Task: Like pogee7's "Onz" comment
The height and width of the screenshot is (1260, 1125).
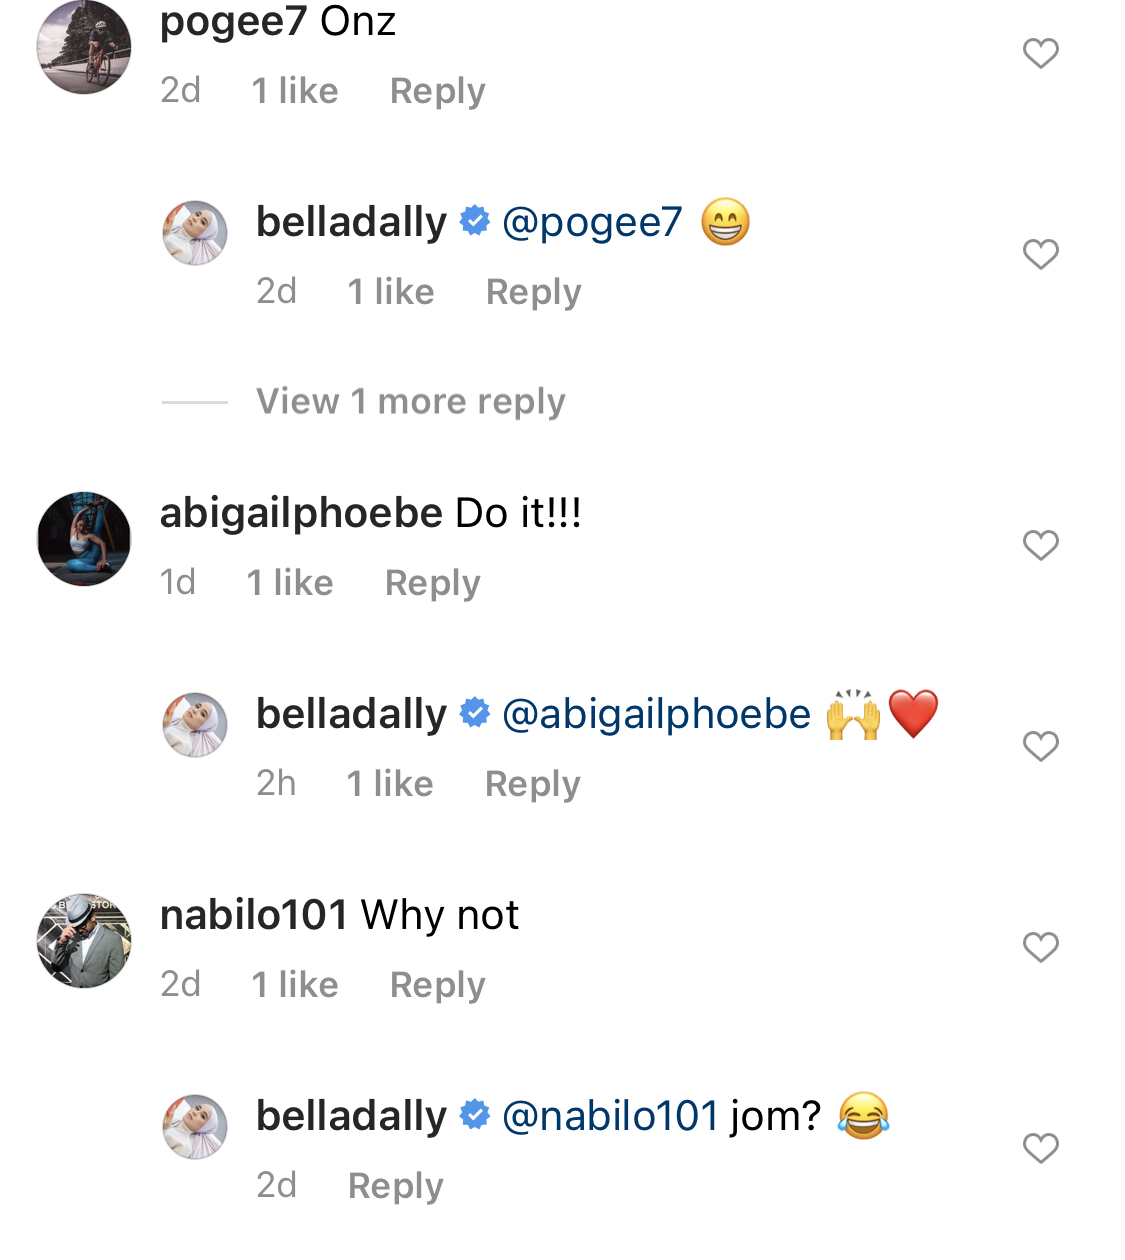Action: click(x=1040, y=53)
